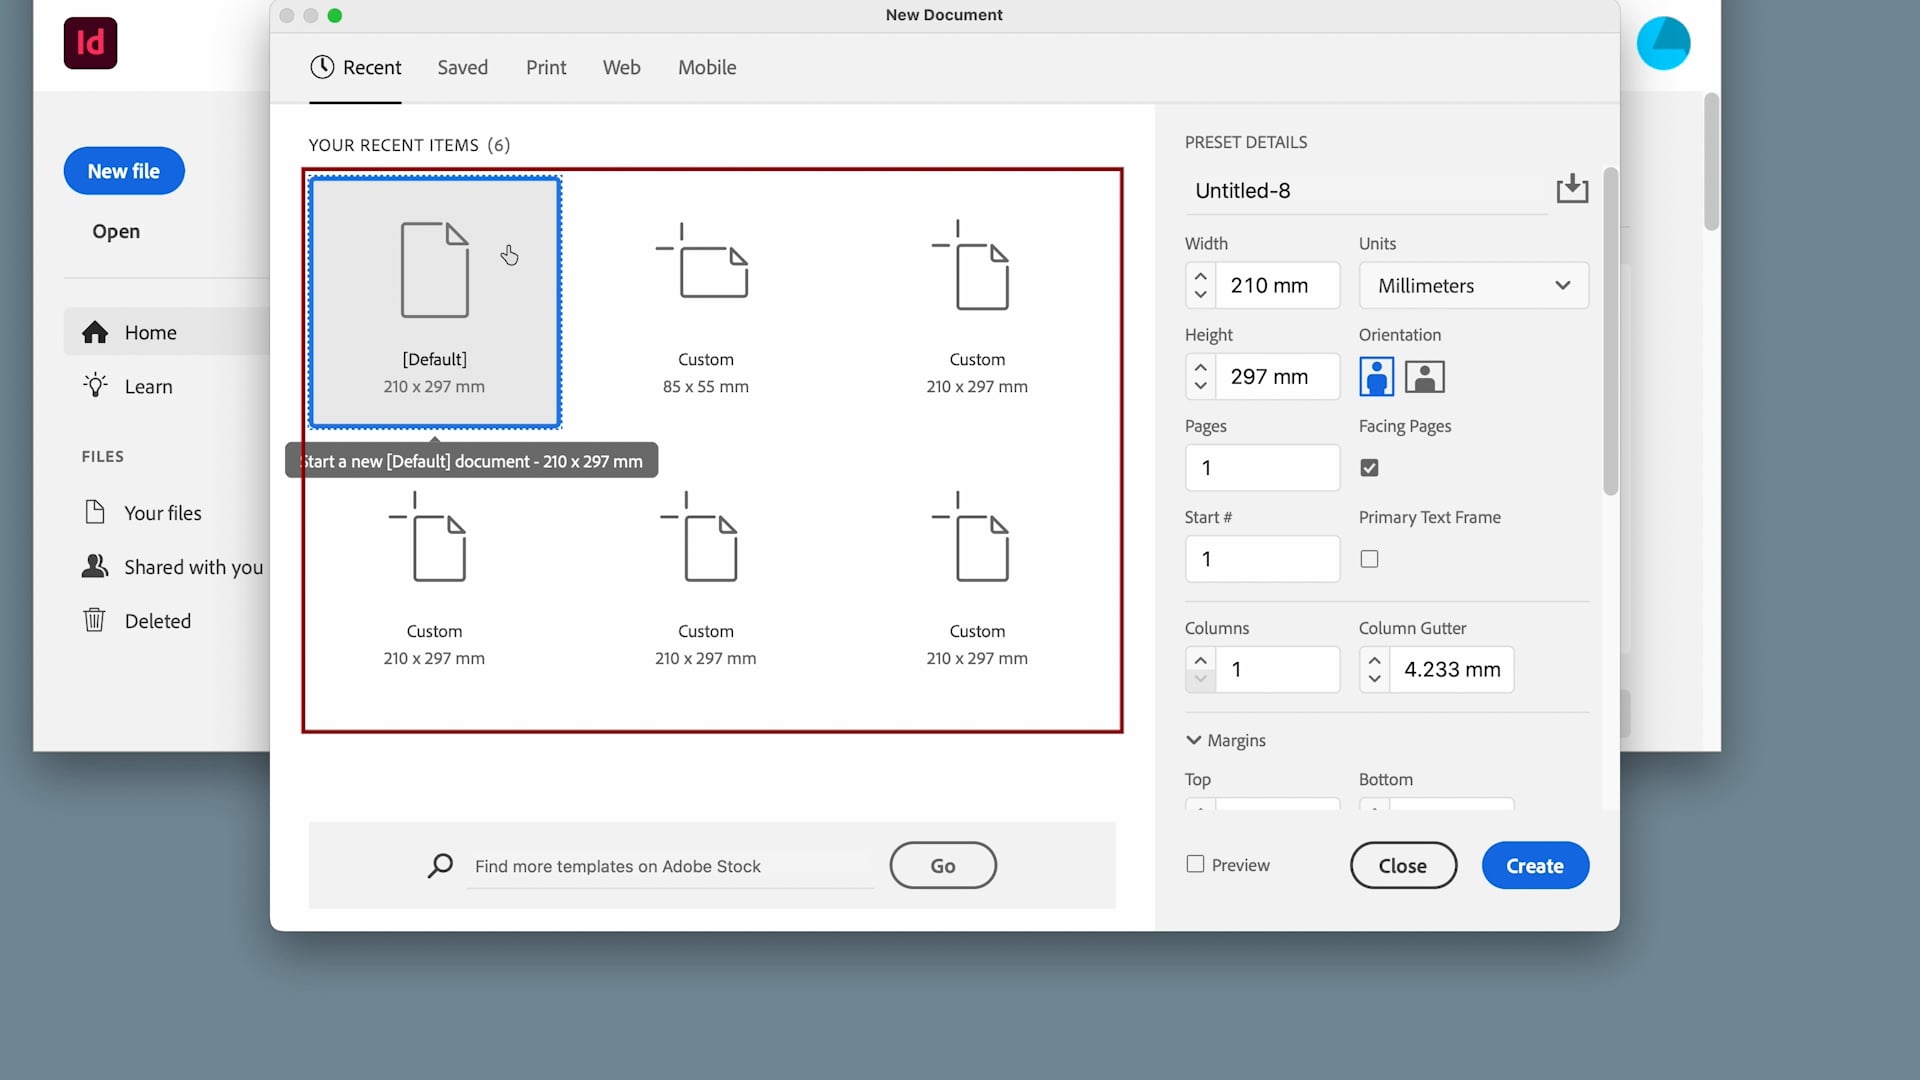1920x1080 pixels.
Task: Open the Deleted files section
Action: (157, 620)
